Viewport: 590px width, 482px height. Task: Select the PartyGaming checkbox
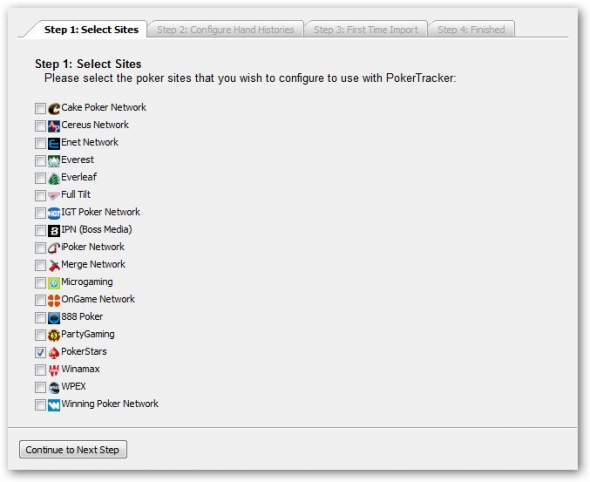pyautogui.click(x=40, y=335)
